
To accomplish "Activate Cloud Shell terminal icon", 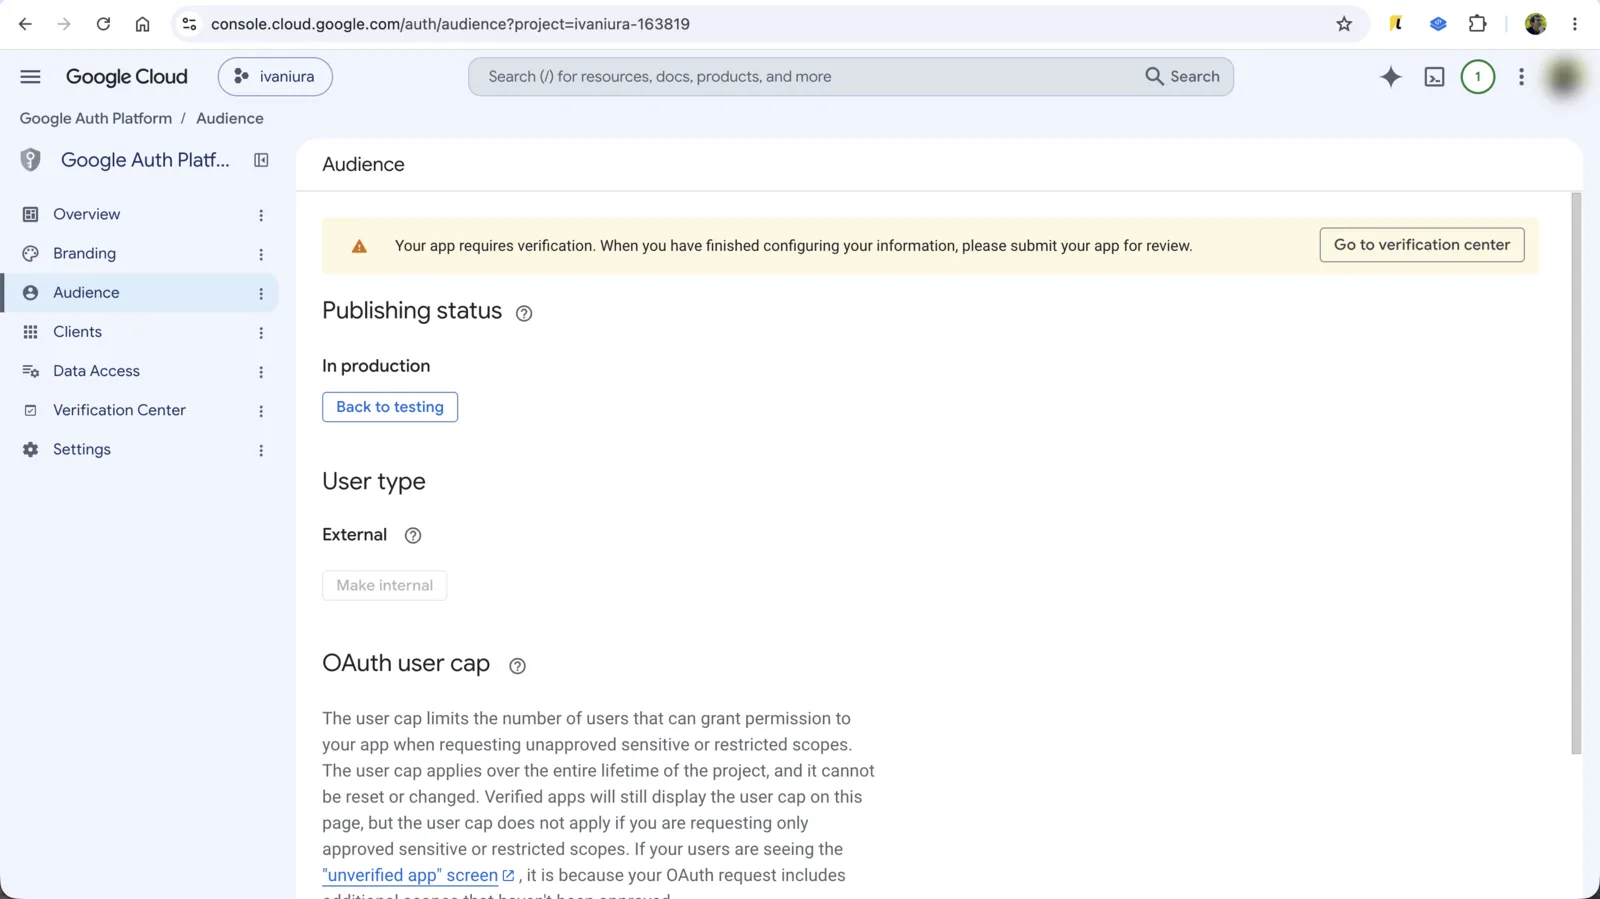I will 1434,77.
